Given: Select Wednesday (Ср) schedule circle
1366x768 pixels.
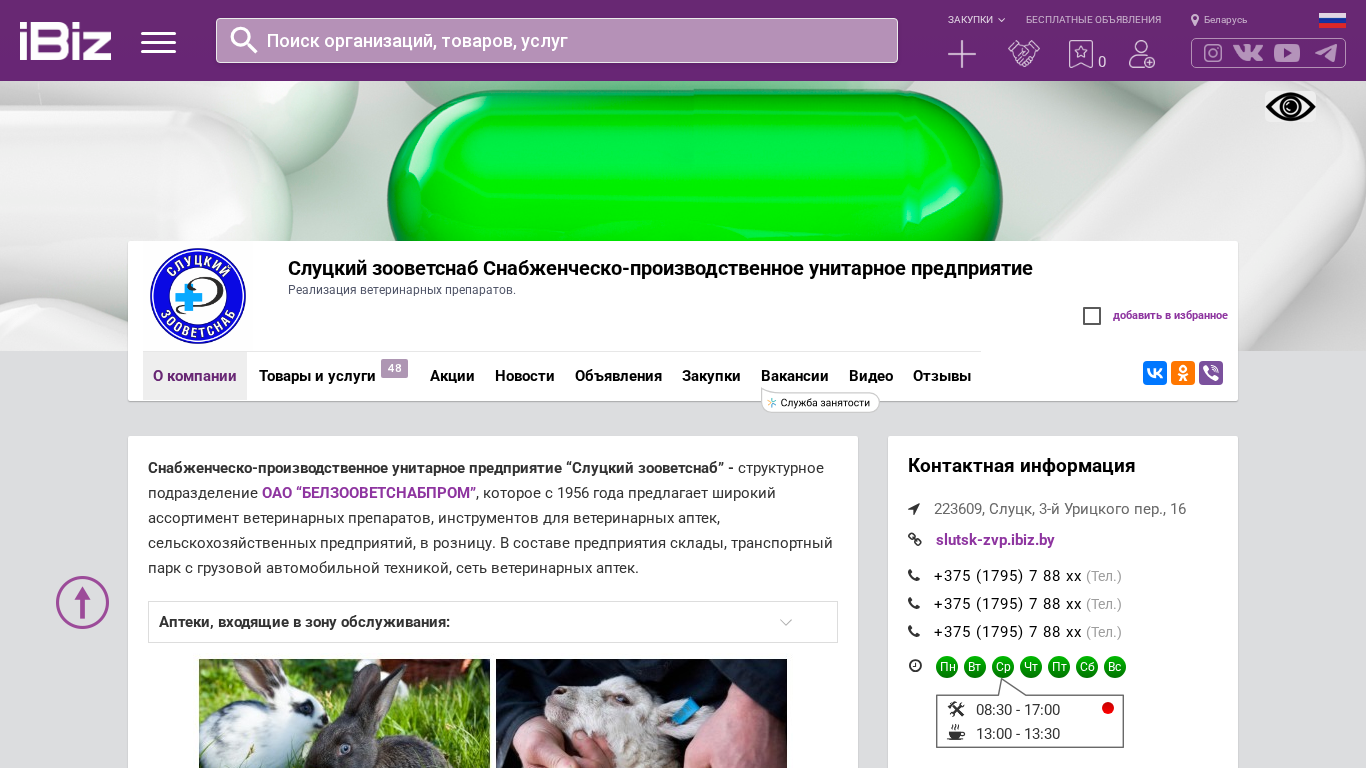Looking at the screenshot, I should [1003, 667].
